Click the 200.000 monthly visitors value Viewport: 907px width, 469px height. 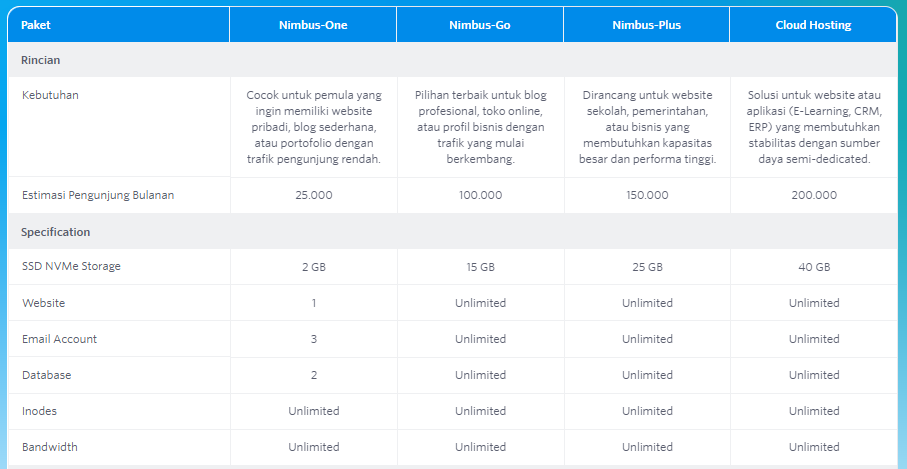pyautogui.click(x=814, y=195)
